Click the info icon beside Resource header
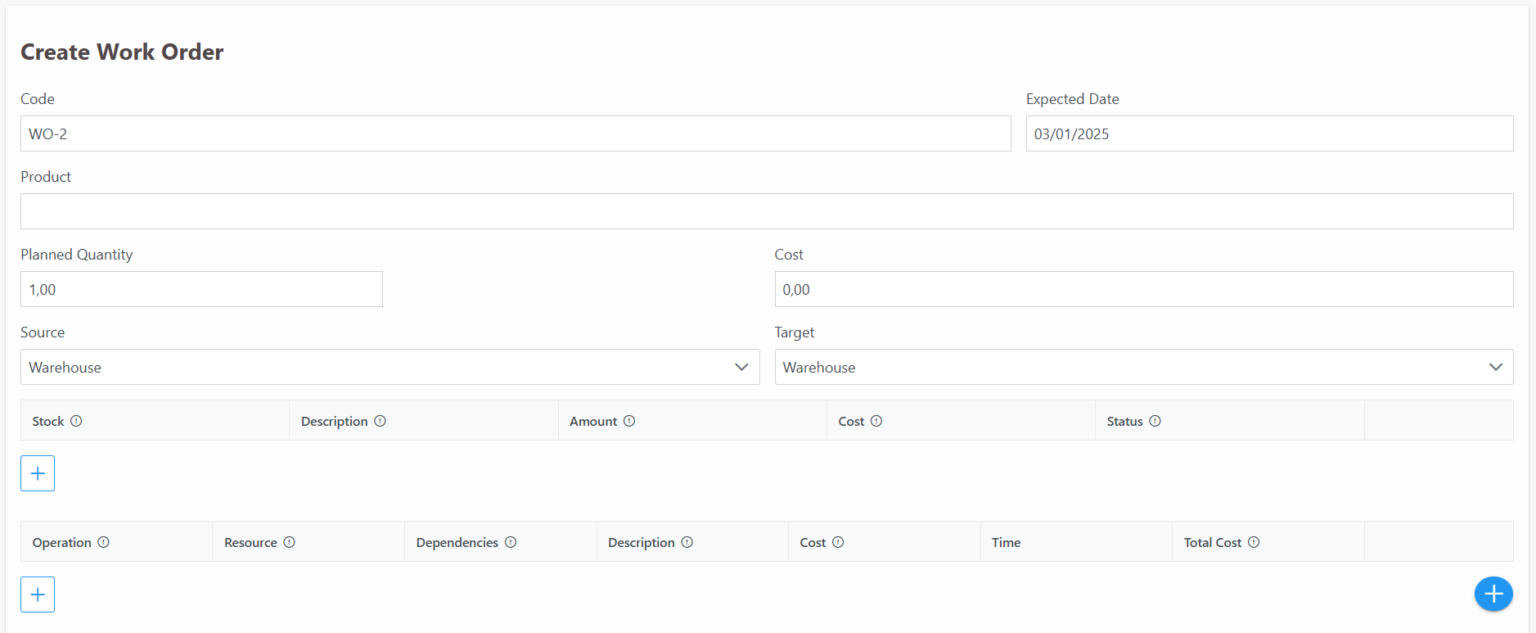The height and width of the screenshot is (633, 1536). click(x=290, y=542)
